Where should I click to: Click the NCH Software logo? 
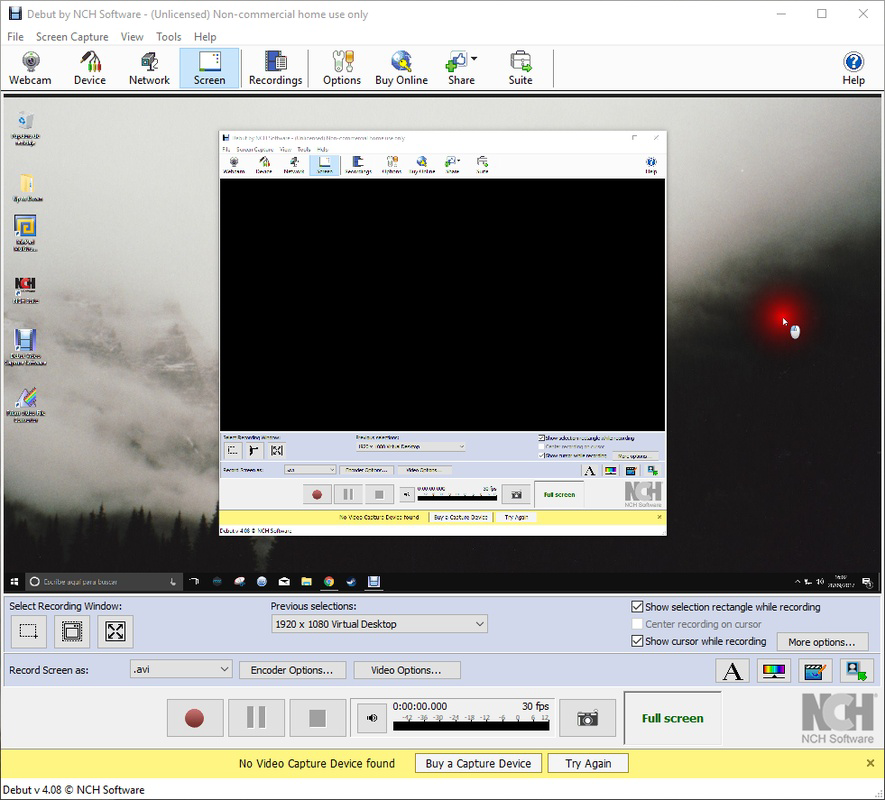[838, 718]
